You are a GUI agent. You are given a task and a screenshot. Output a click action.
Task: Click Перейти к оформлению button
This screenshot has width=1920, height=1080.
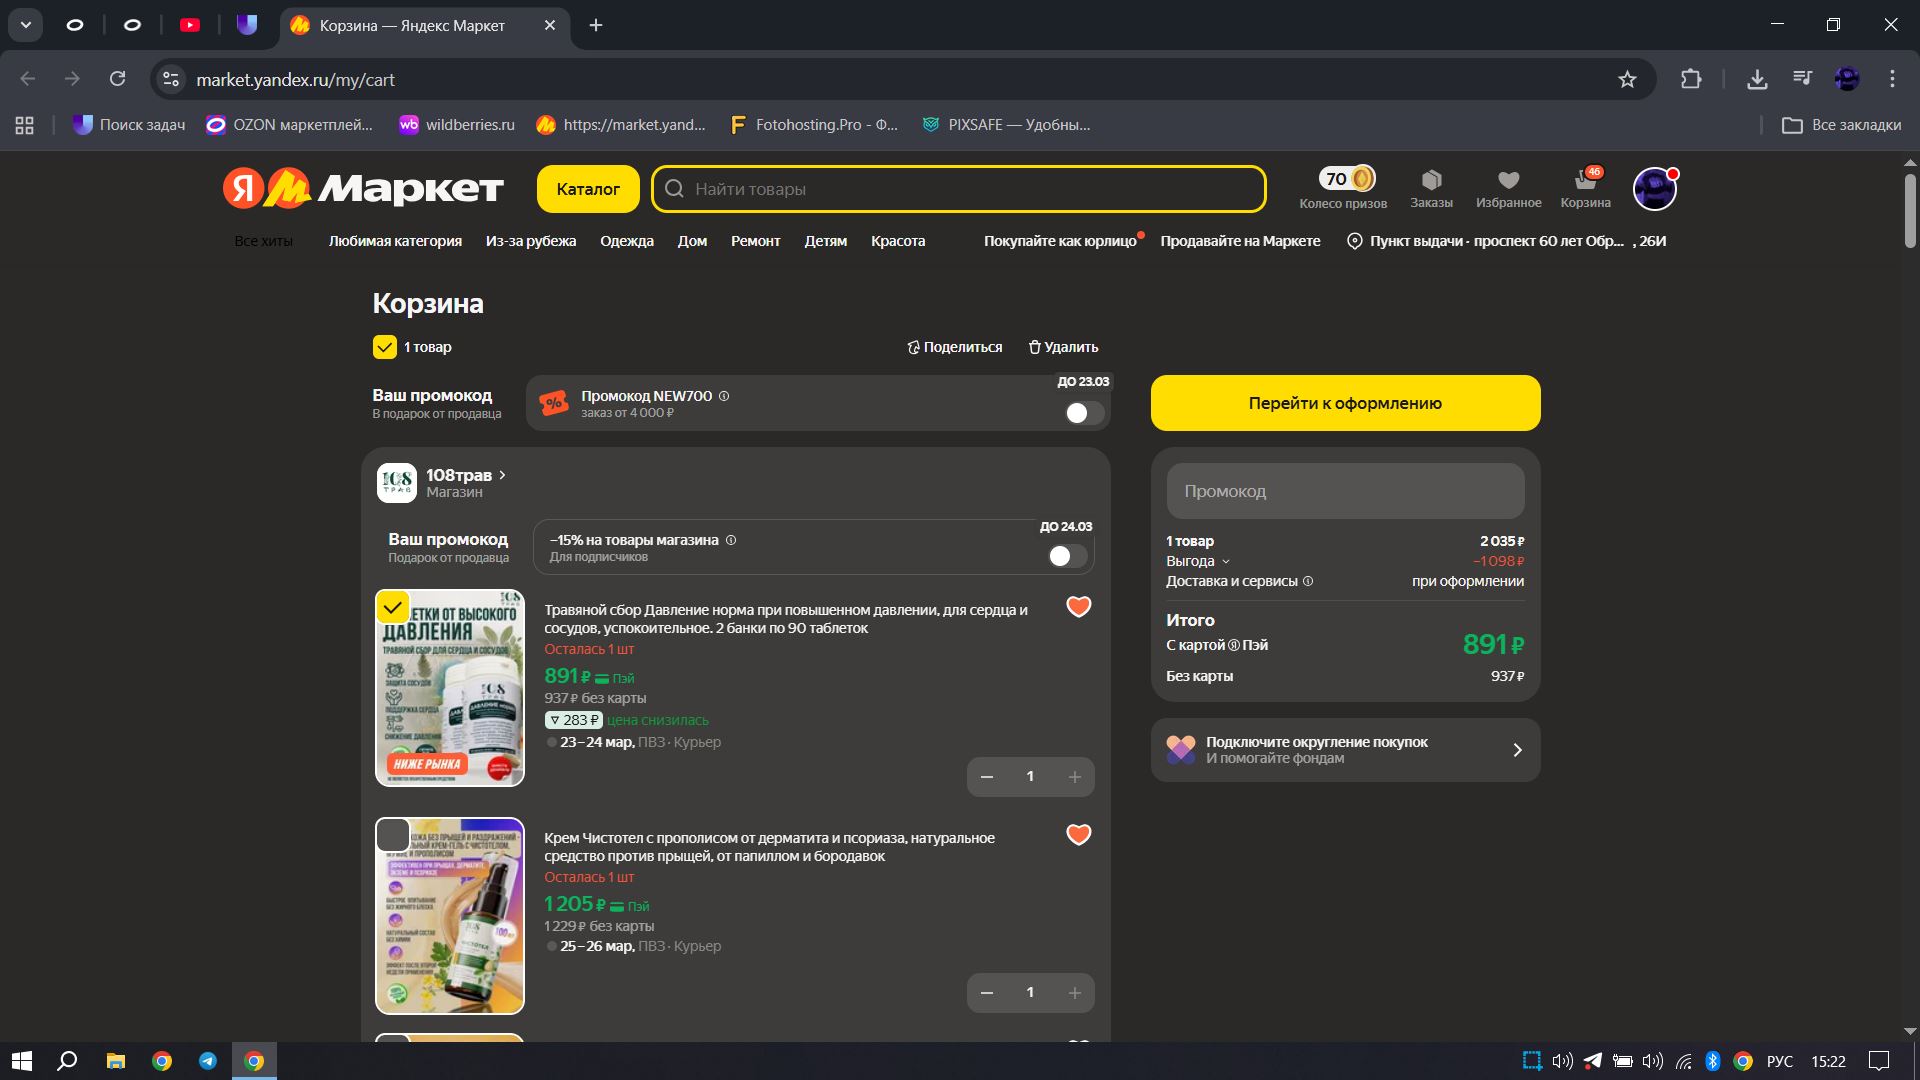[1344, 403]
